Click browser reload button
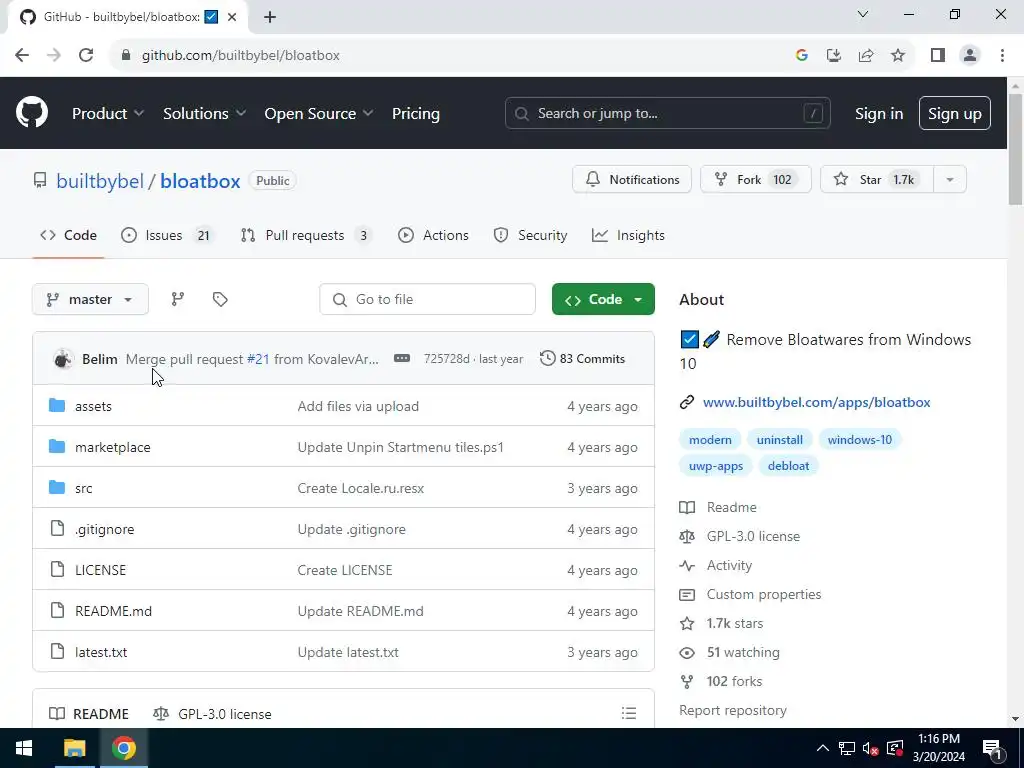 tap(86, 55)
